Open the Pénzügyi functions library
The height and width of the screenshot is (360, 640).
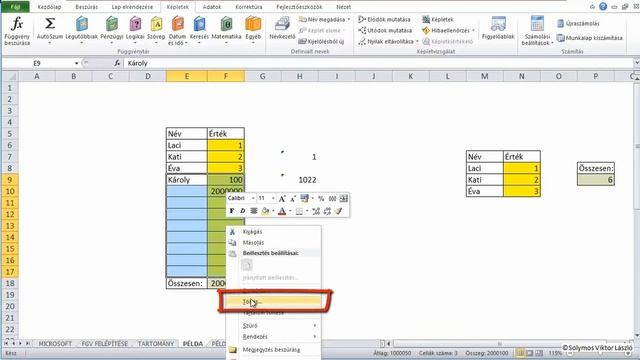click(111, 29)
